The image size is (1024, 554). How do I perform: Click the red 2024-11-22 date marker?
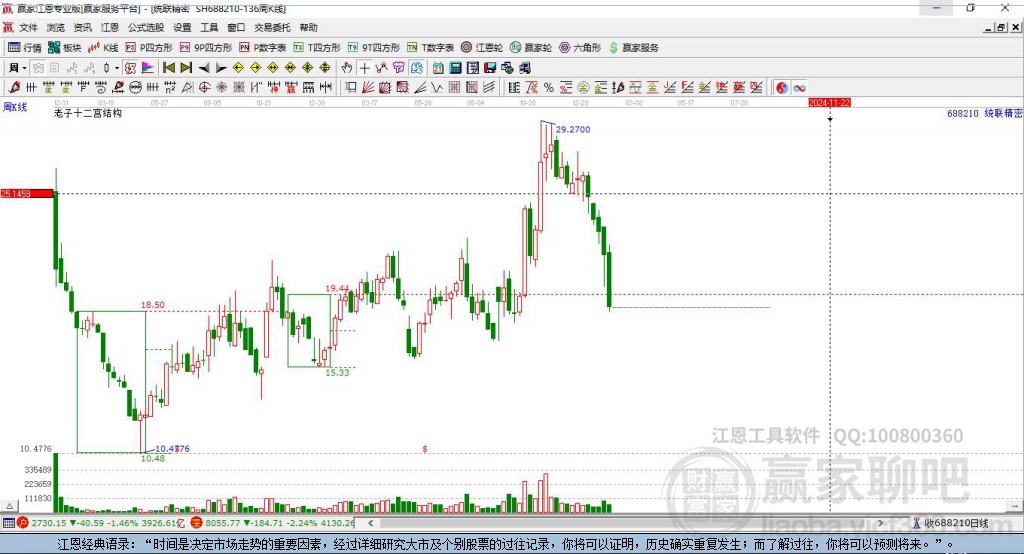[x=829, y=103]
